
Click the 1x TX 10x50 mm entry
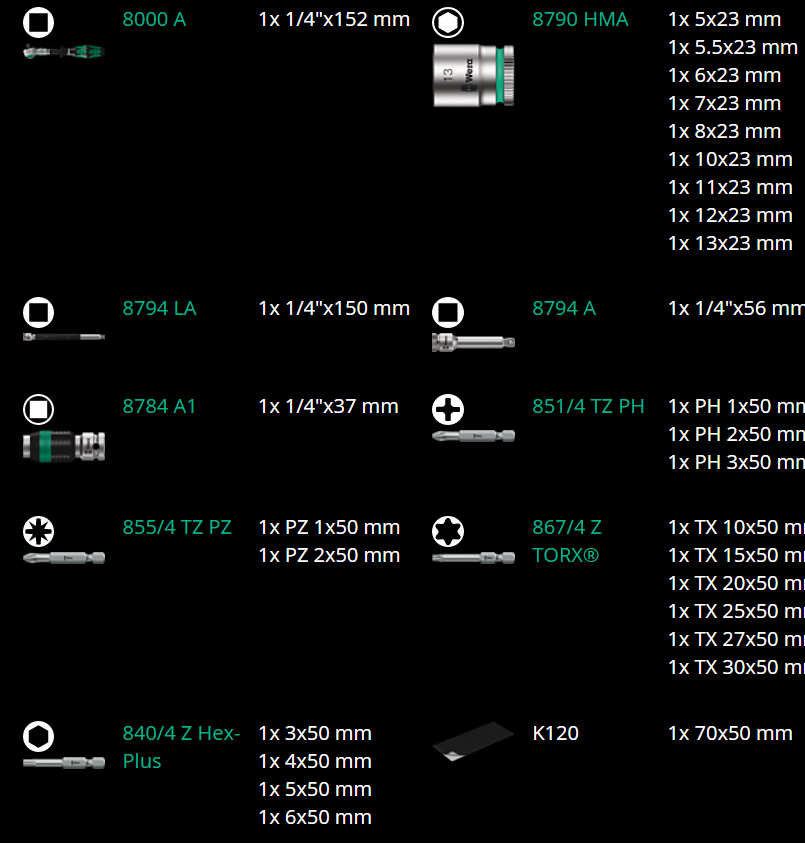pyautogui.click(x=736, y=528)
